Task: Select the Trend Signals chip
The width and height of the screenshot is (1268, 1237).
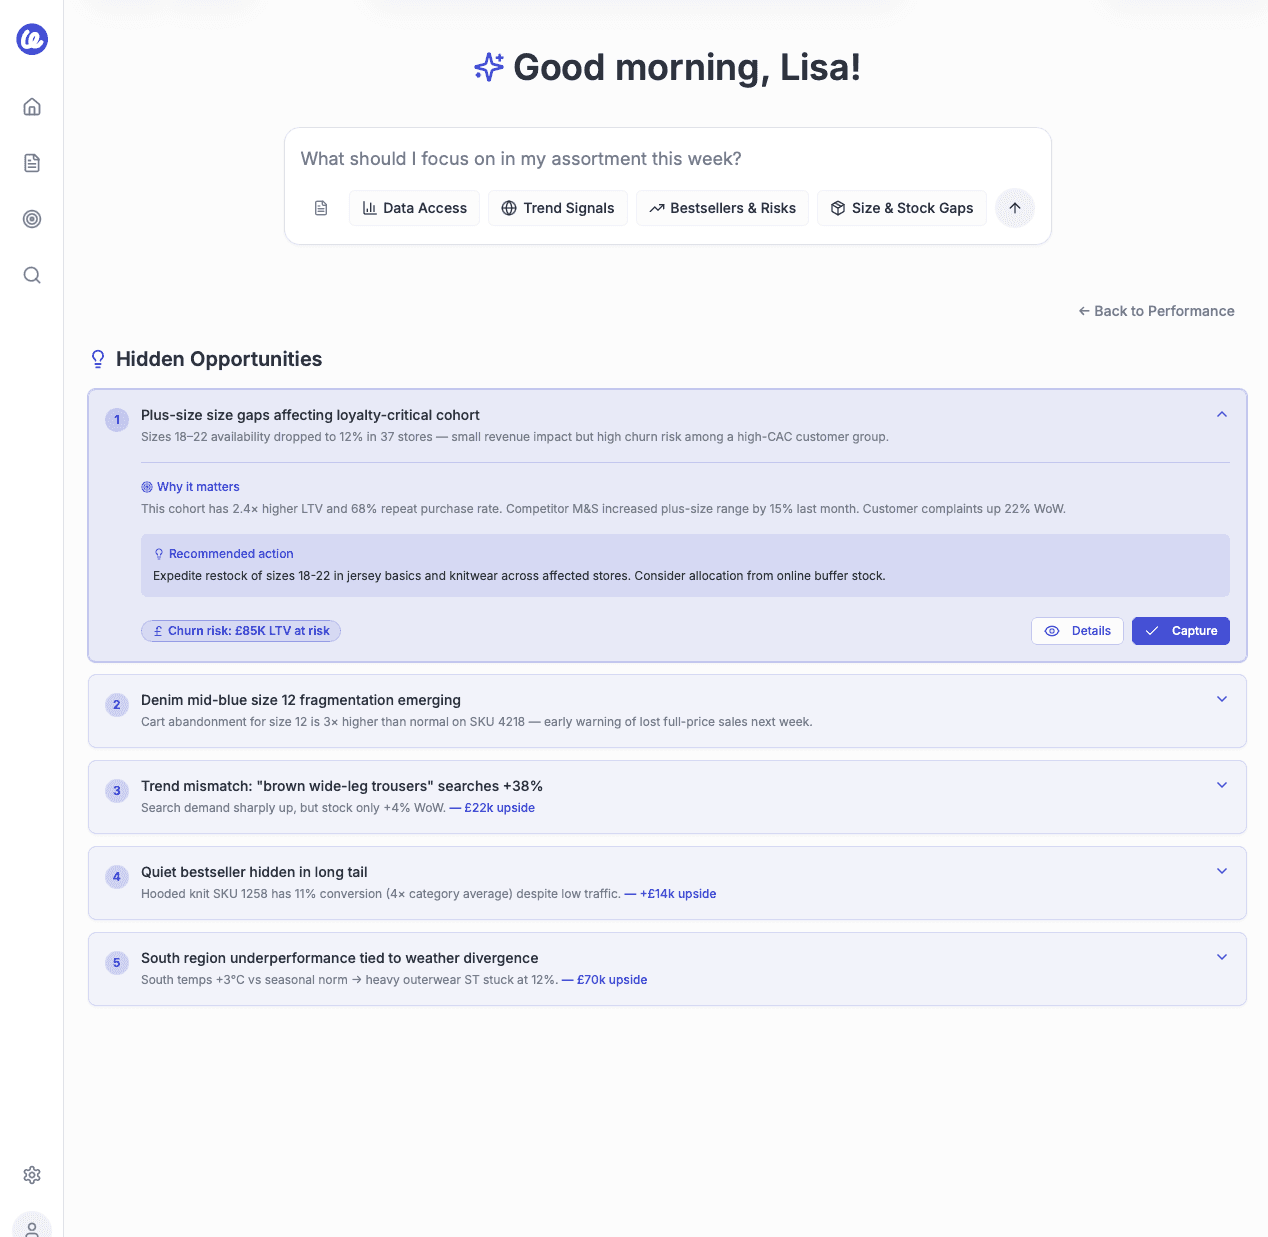Action: point(558,208)
